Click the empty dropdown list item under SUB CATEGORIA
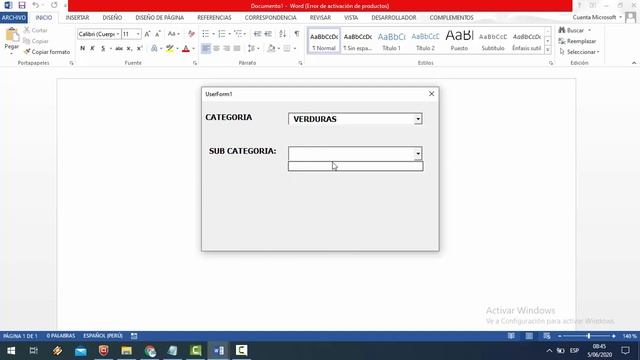The height and width of the screenshot is (360, 640). [x=356, y=166]
